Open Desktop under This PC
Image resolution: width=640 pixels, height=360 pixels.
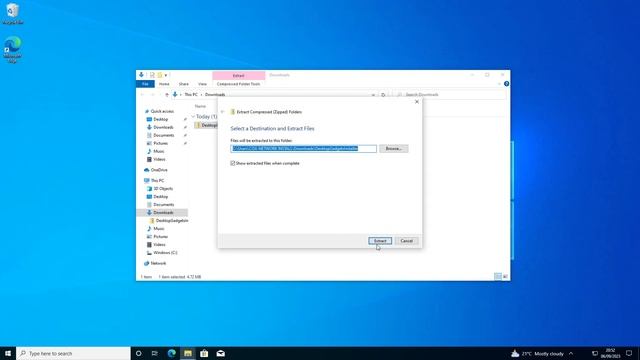tap(160, 197)
